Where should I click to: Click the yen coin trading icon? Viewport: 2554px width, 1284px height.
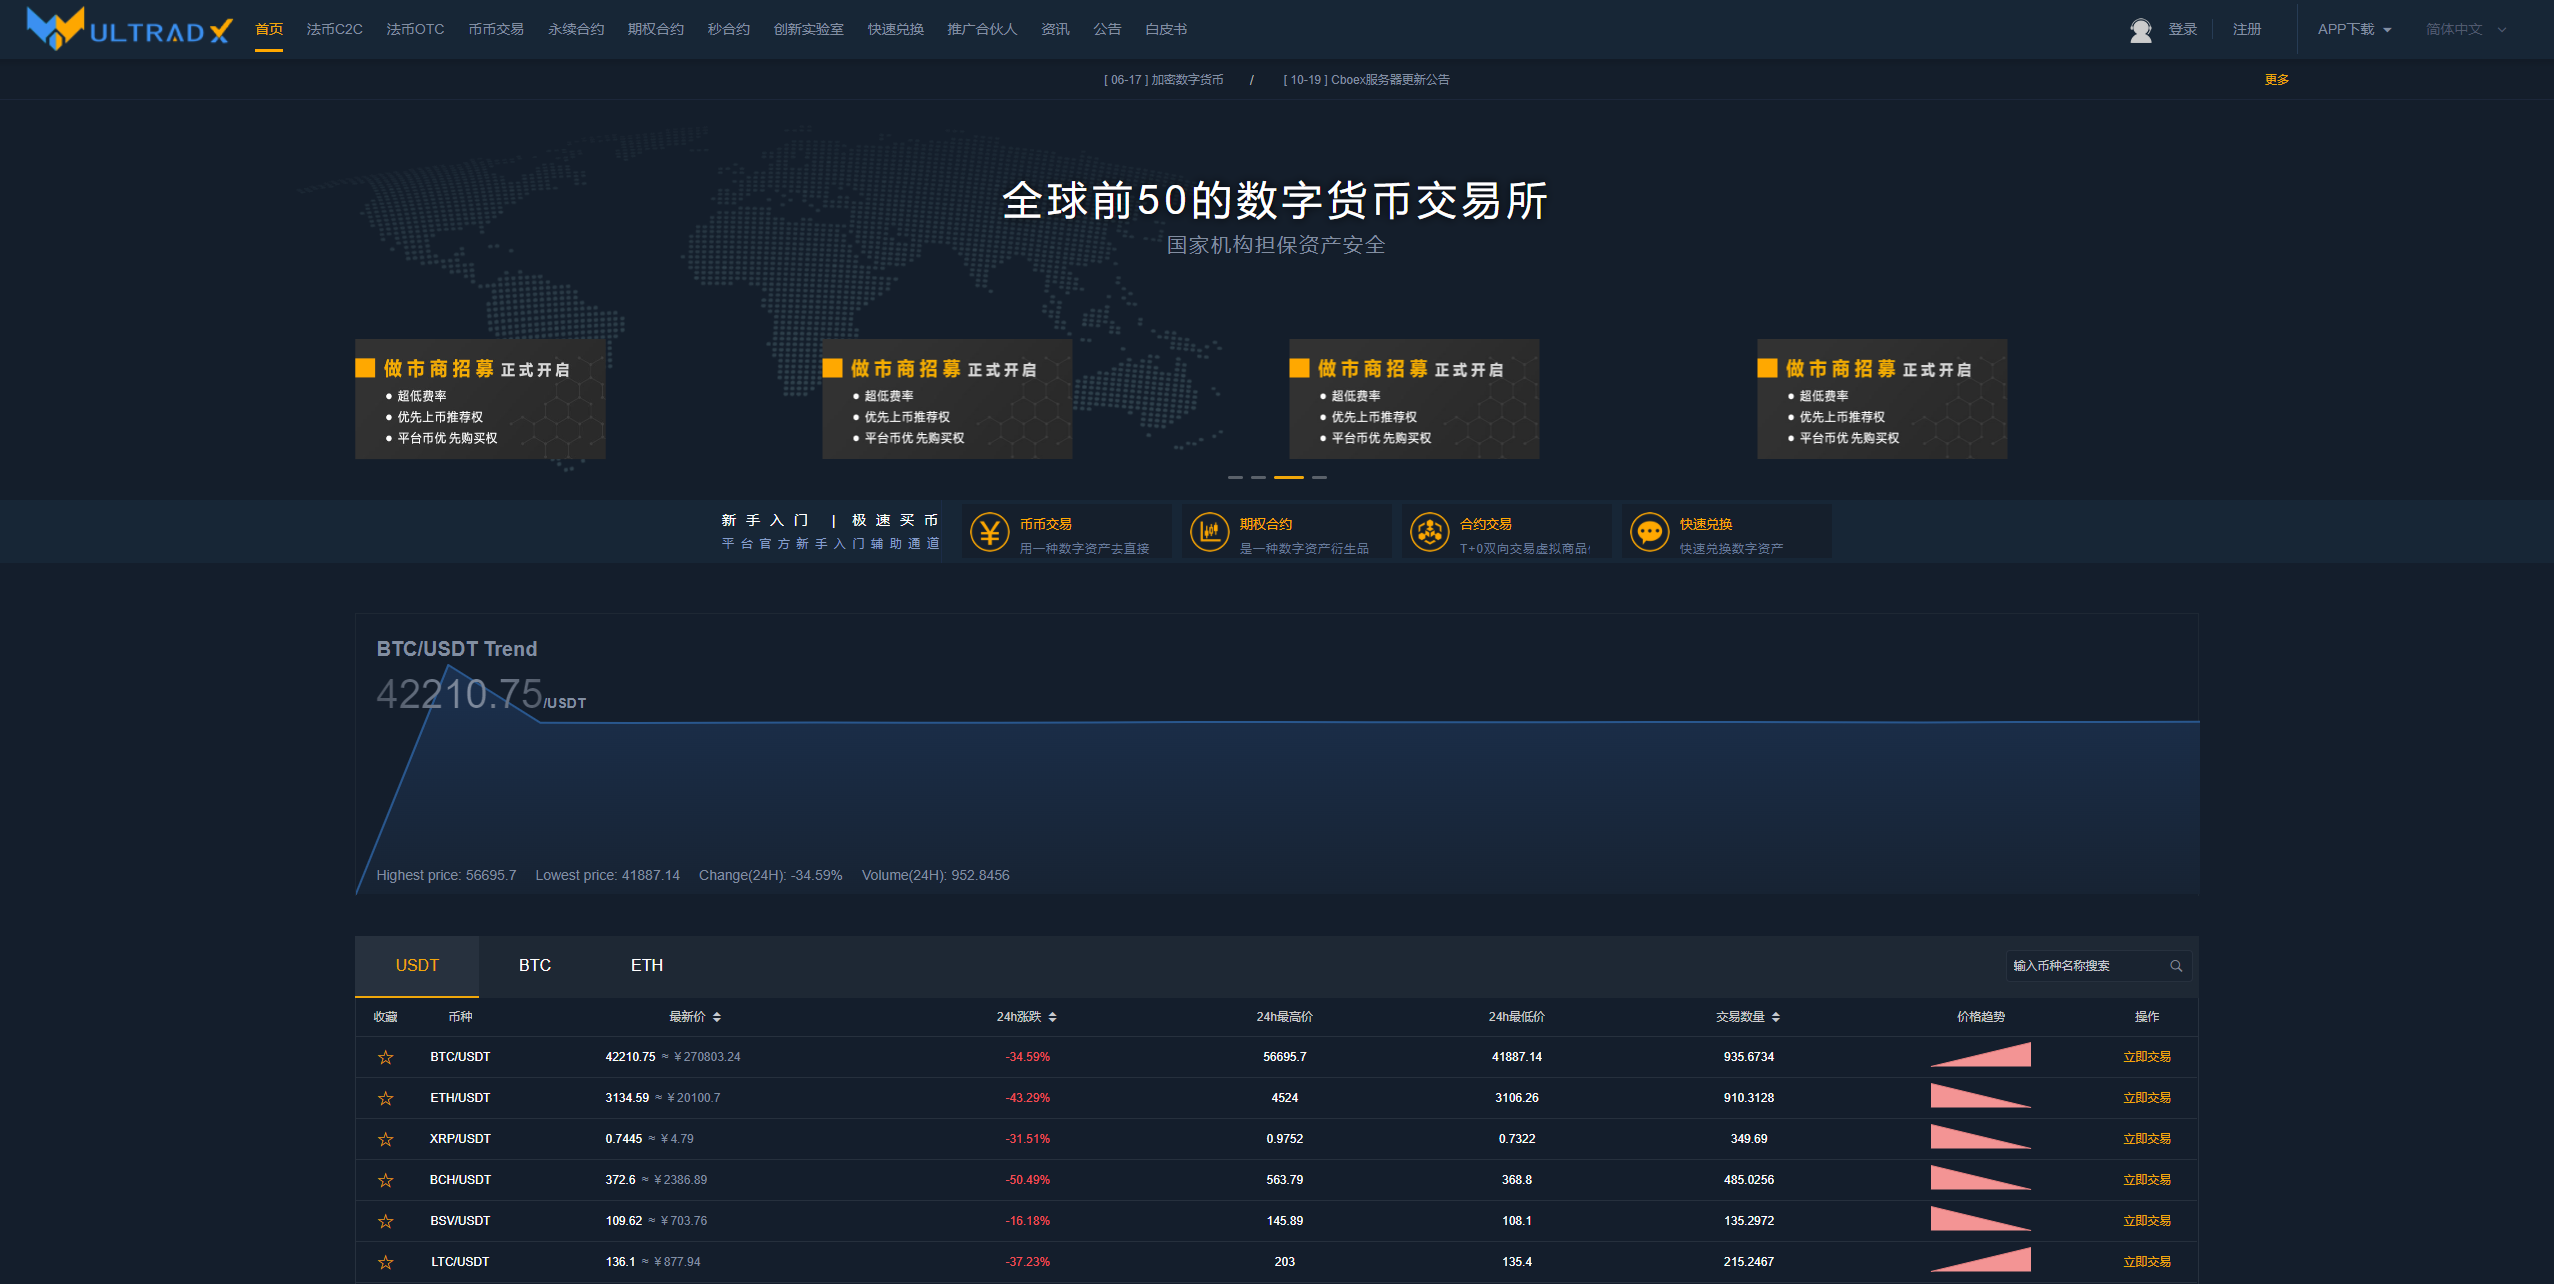pyautogui.click(x=990, y=532)
